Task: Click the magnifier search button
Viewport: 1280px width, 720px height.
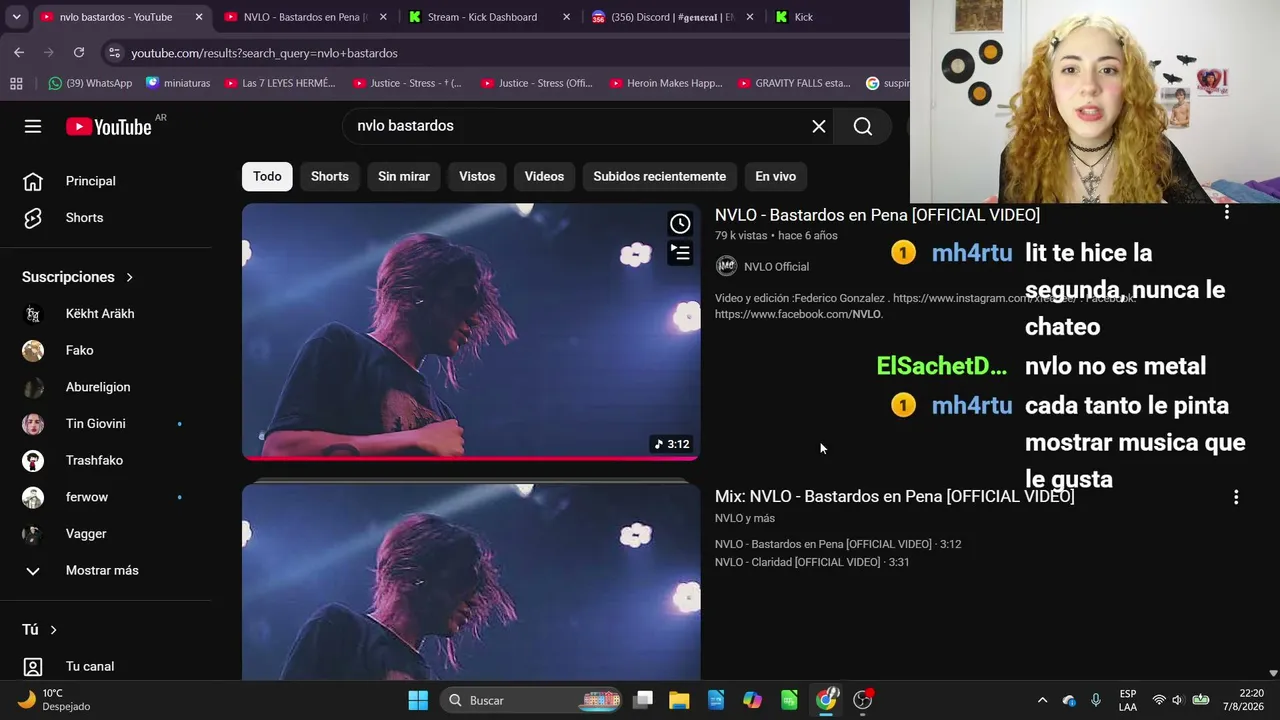Action: [863, 126]
